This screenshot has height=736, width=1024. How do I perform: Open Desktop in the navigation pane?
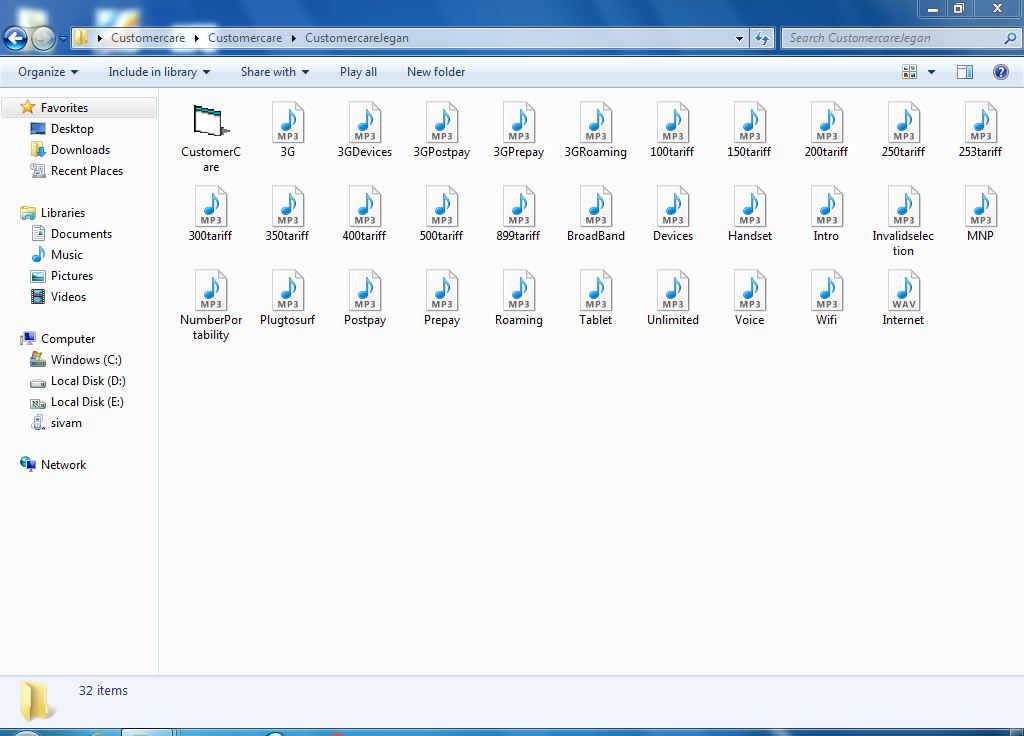click(72, 129)
